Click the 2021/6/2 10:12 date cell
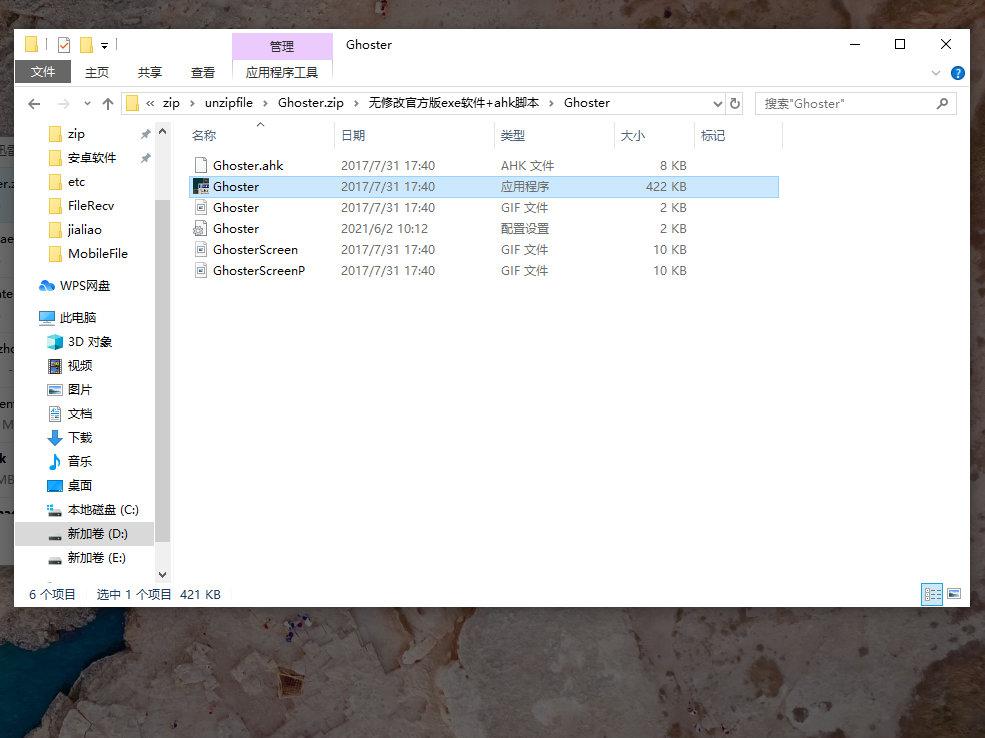The image size is (985, 738). pos(384,229)
